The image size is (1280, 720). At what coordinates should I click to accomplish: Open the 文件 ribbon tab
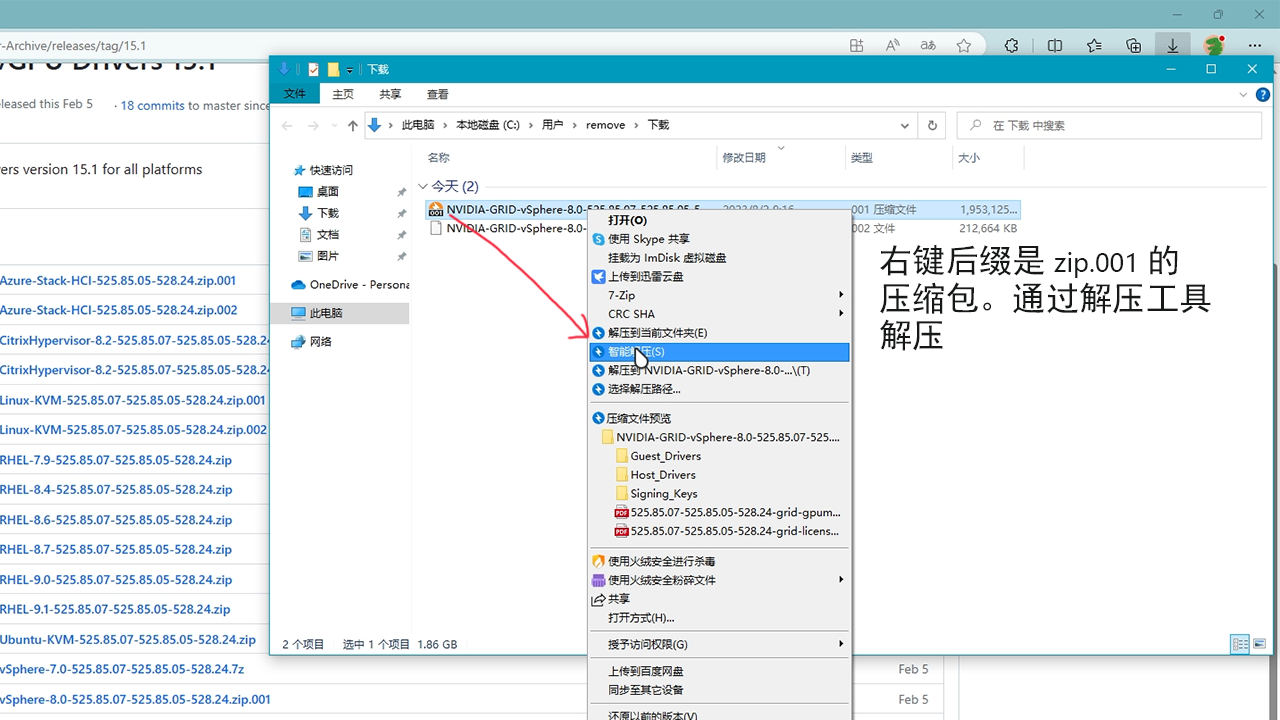click(295, 94)
